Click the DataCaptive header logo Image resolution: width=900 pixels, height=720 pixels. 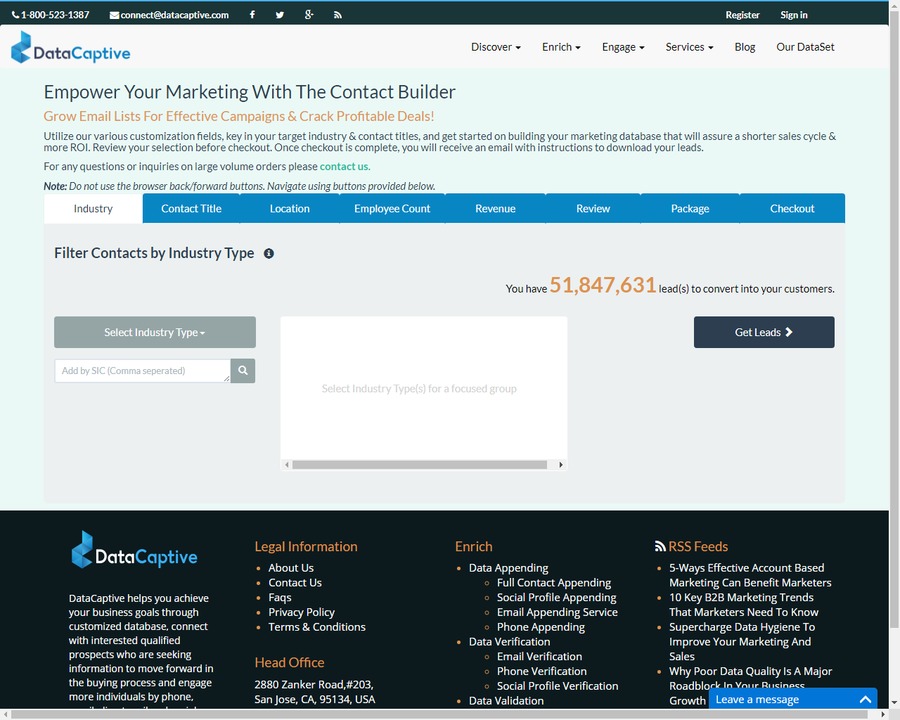click(71, 47)
